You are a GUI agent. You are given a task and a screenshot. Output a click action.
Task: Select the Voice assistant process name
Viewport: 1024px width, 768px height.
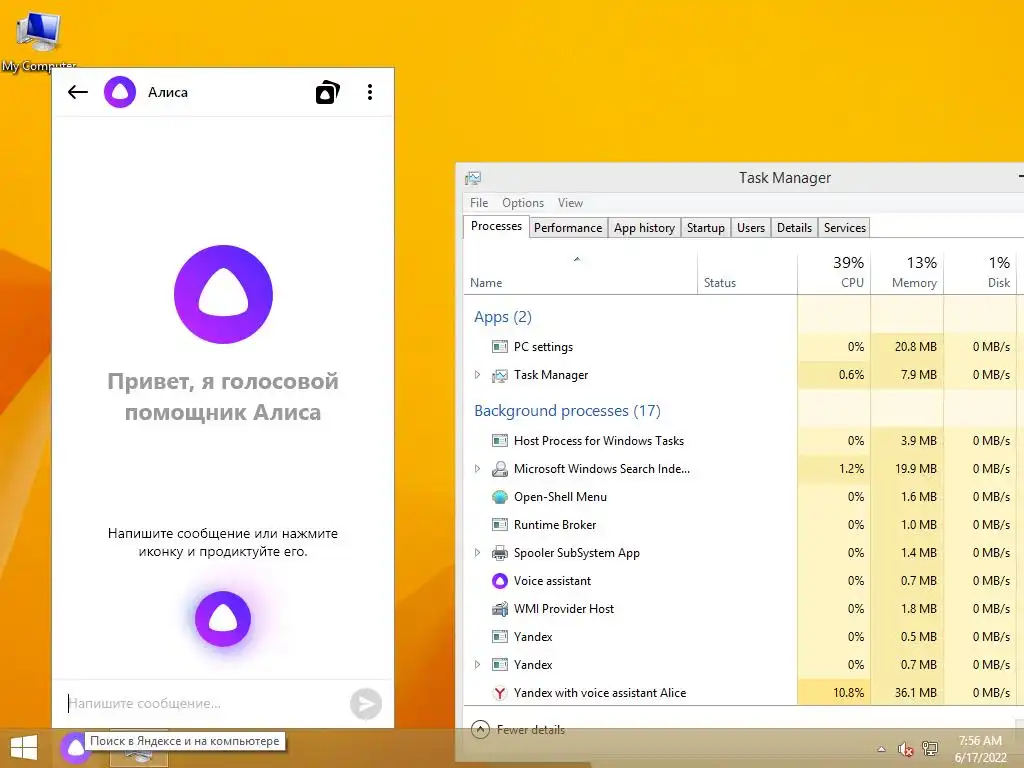(x=552, y=581)
